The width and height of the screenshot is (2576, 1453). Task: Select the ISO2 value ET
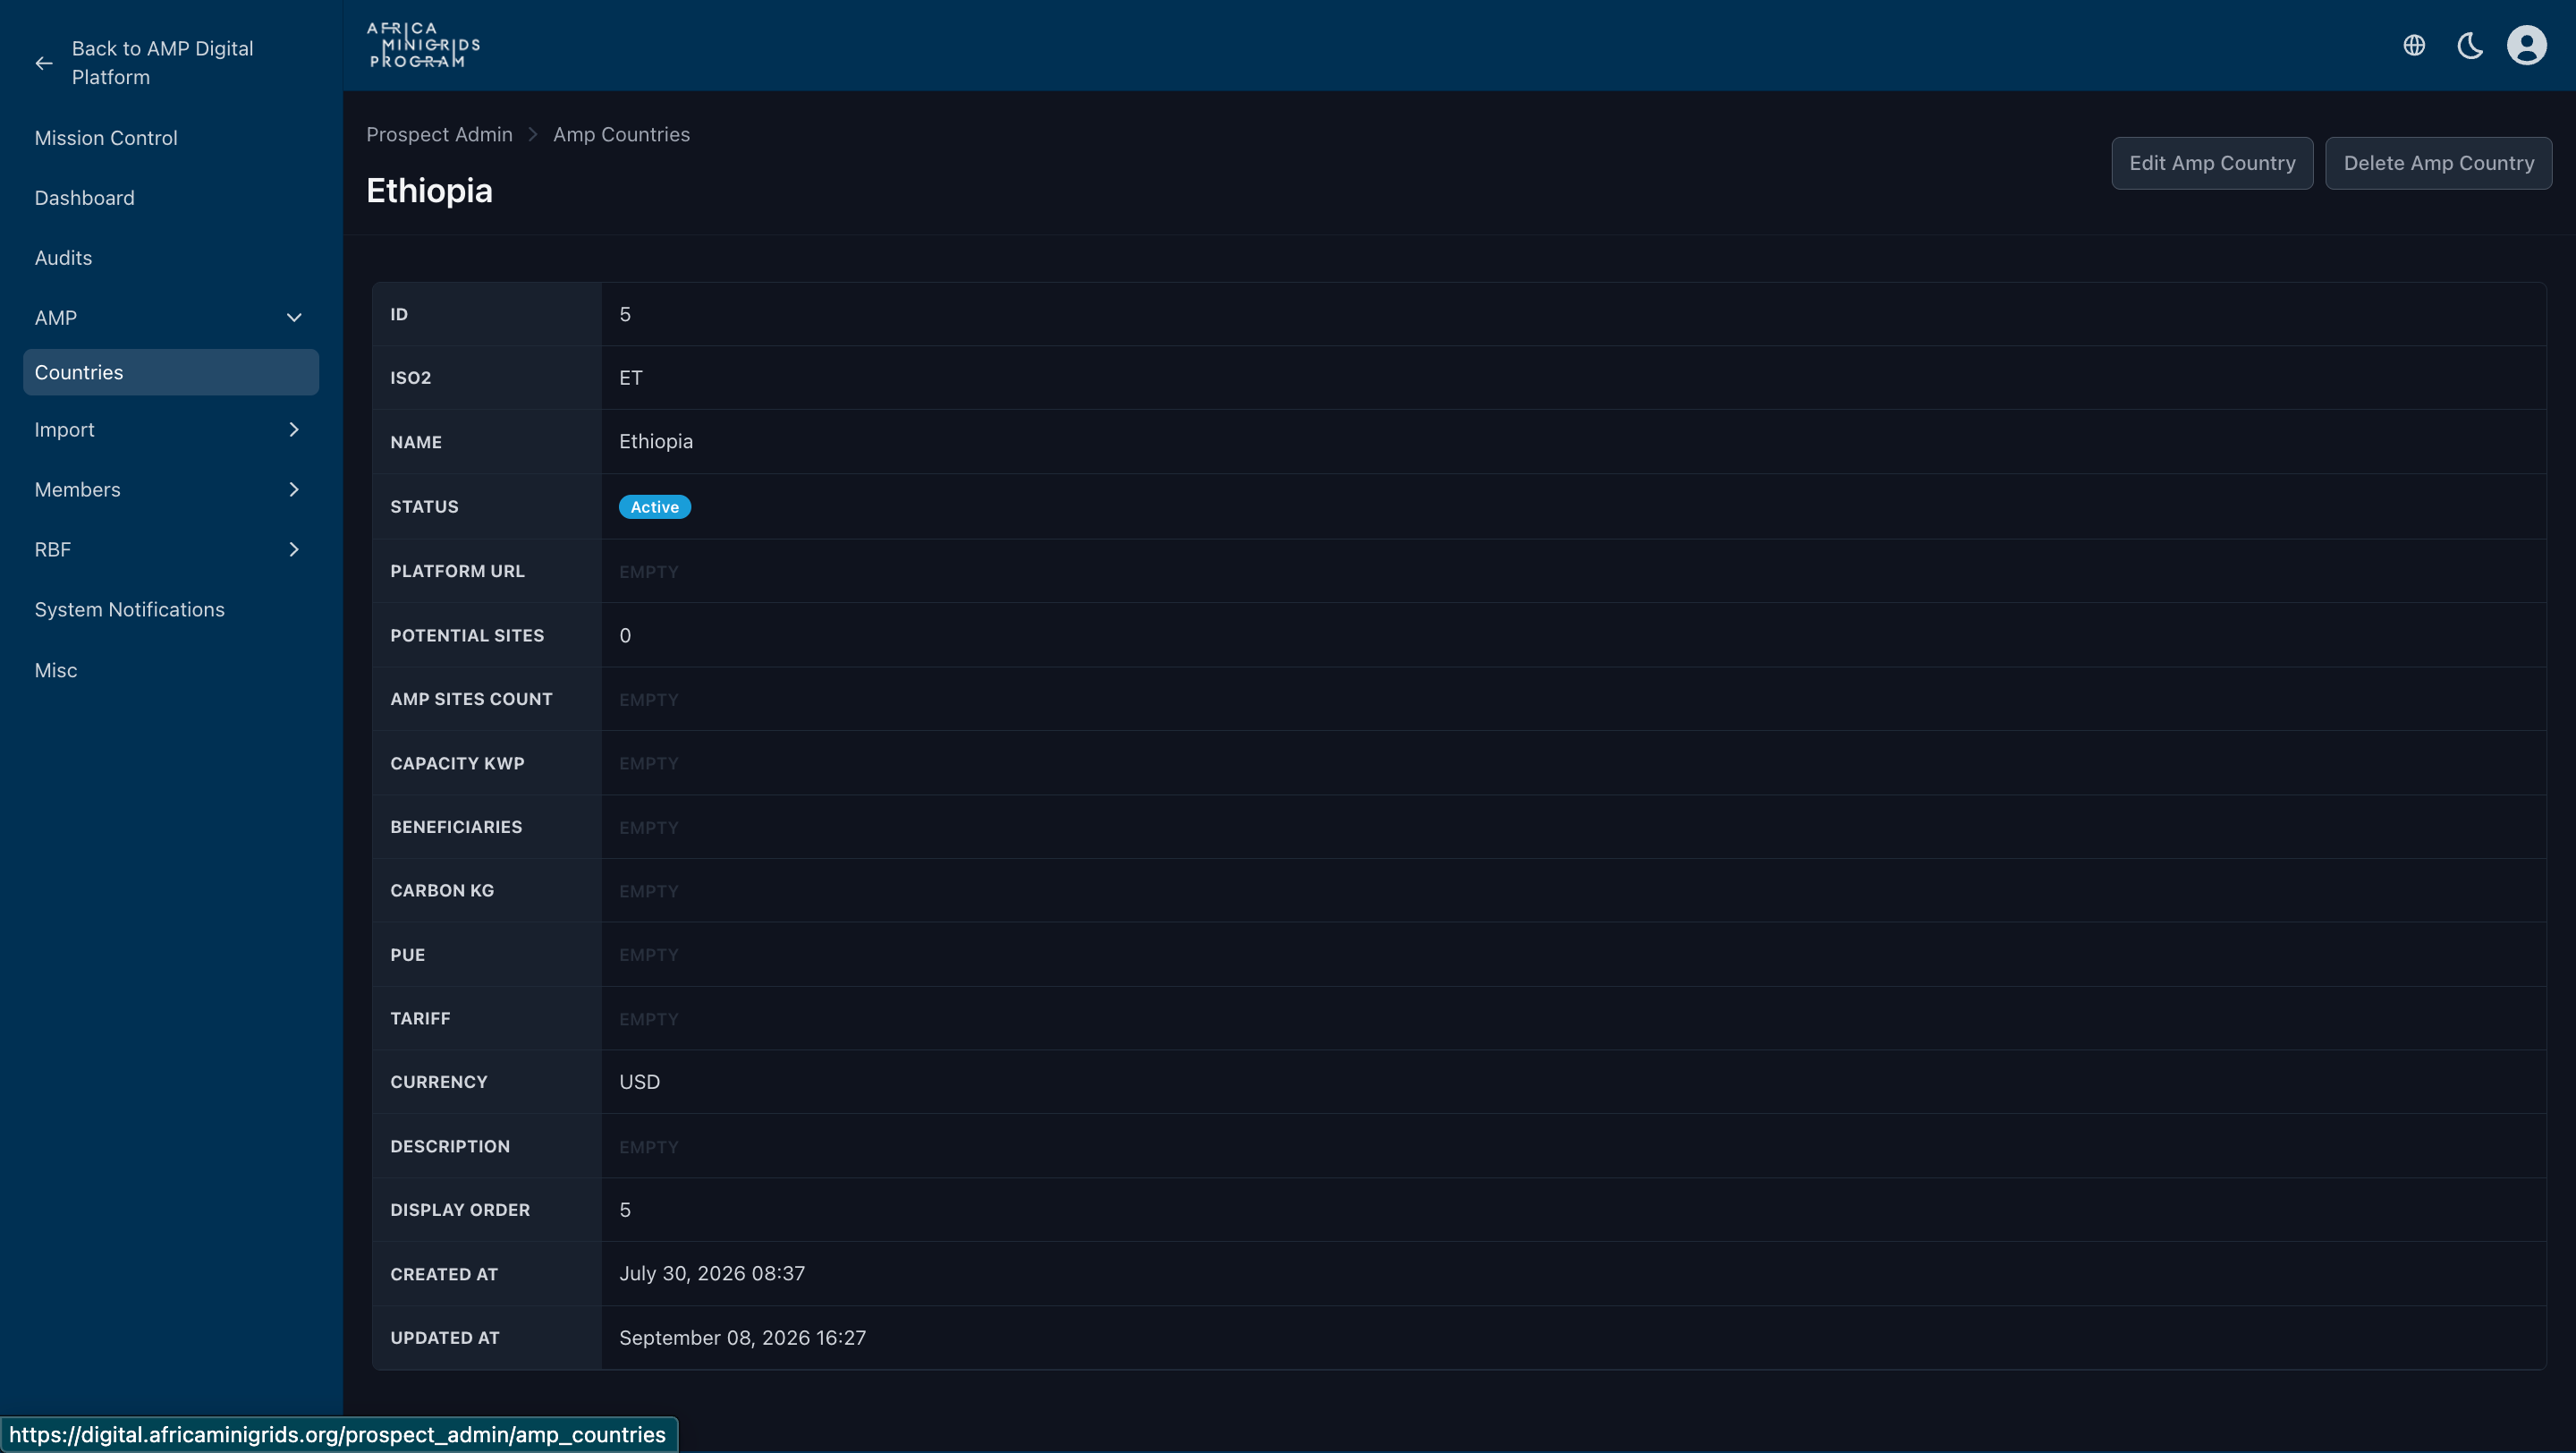[x=631, y=378]
